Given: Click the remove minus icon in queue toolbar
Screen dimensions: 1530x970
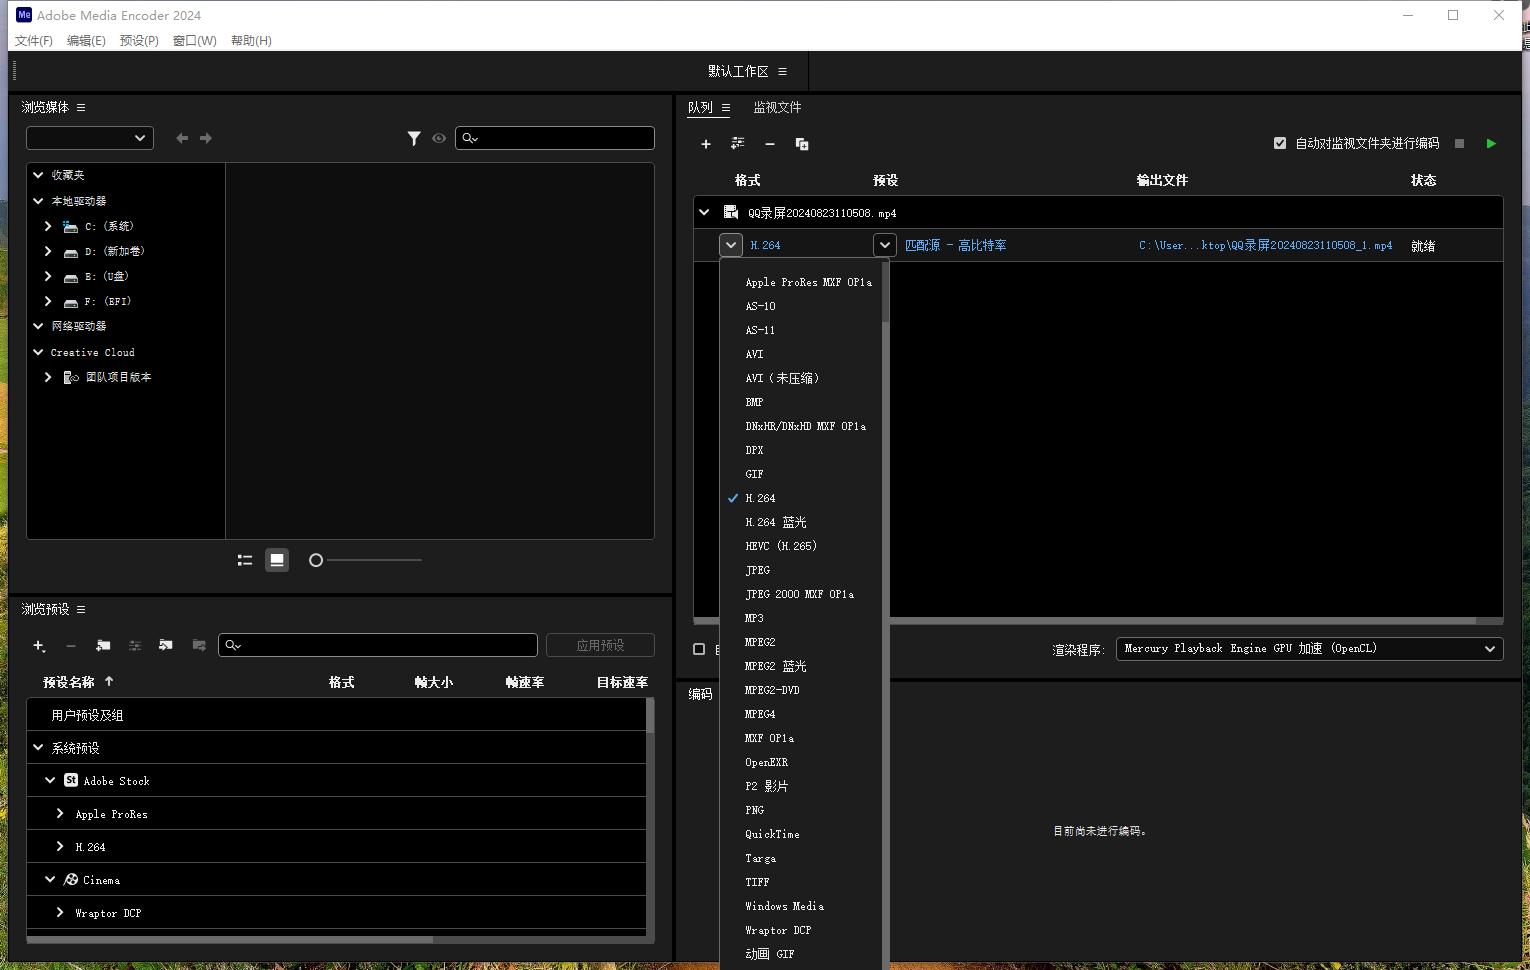Looking at the screenshot, I should tap(770, 144).
